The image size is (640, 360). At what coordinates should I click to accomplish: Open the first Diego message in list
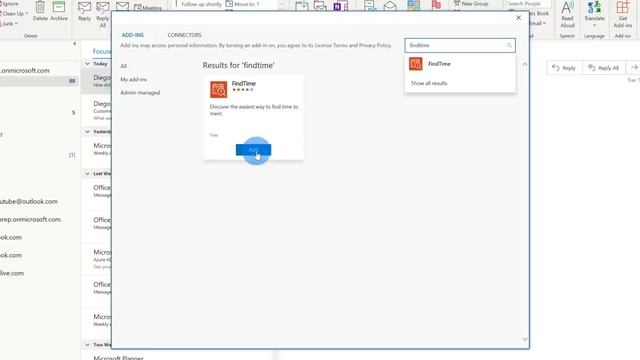[96, 81]
